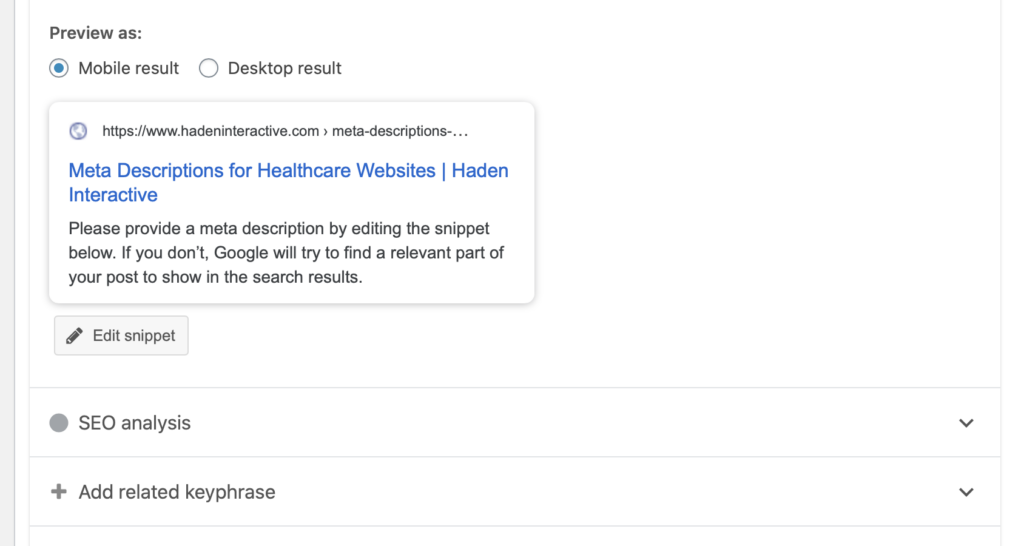Click the Preview as heading
The image size is (1024, 546).
click(95, 33)
